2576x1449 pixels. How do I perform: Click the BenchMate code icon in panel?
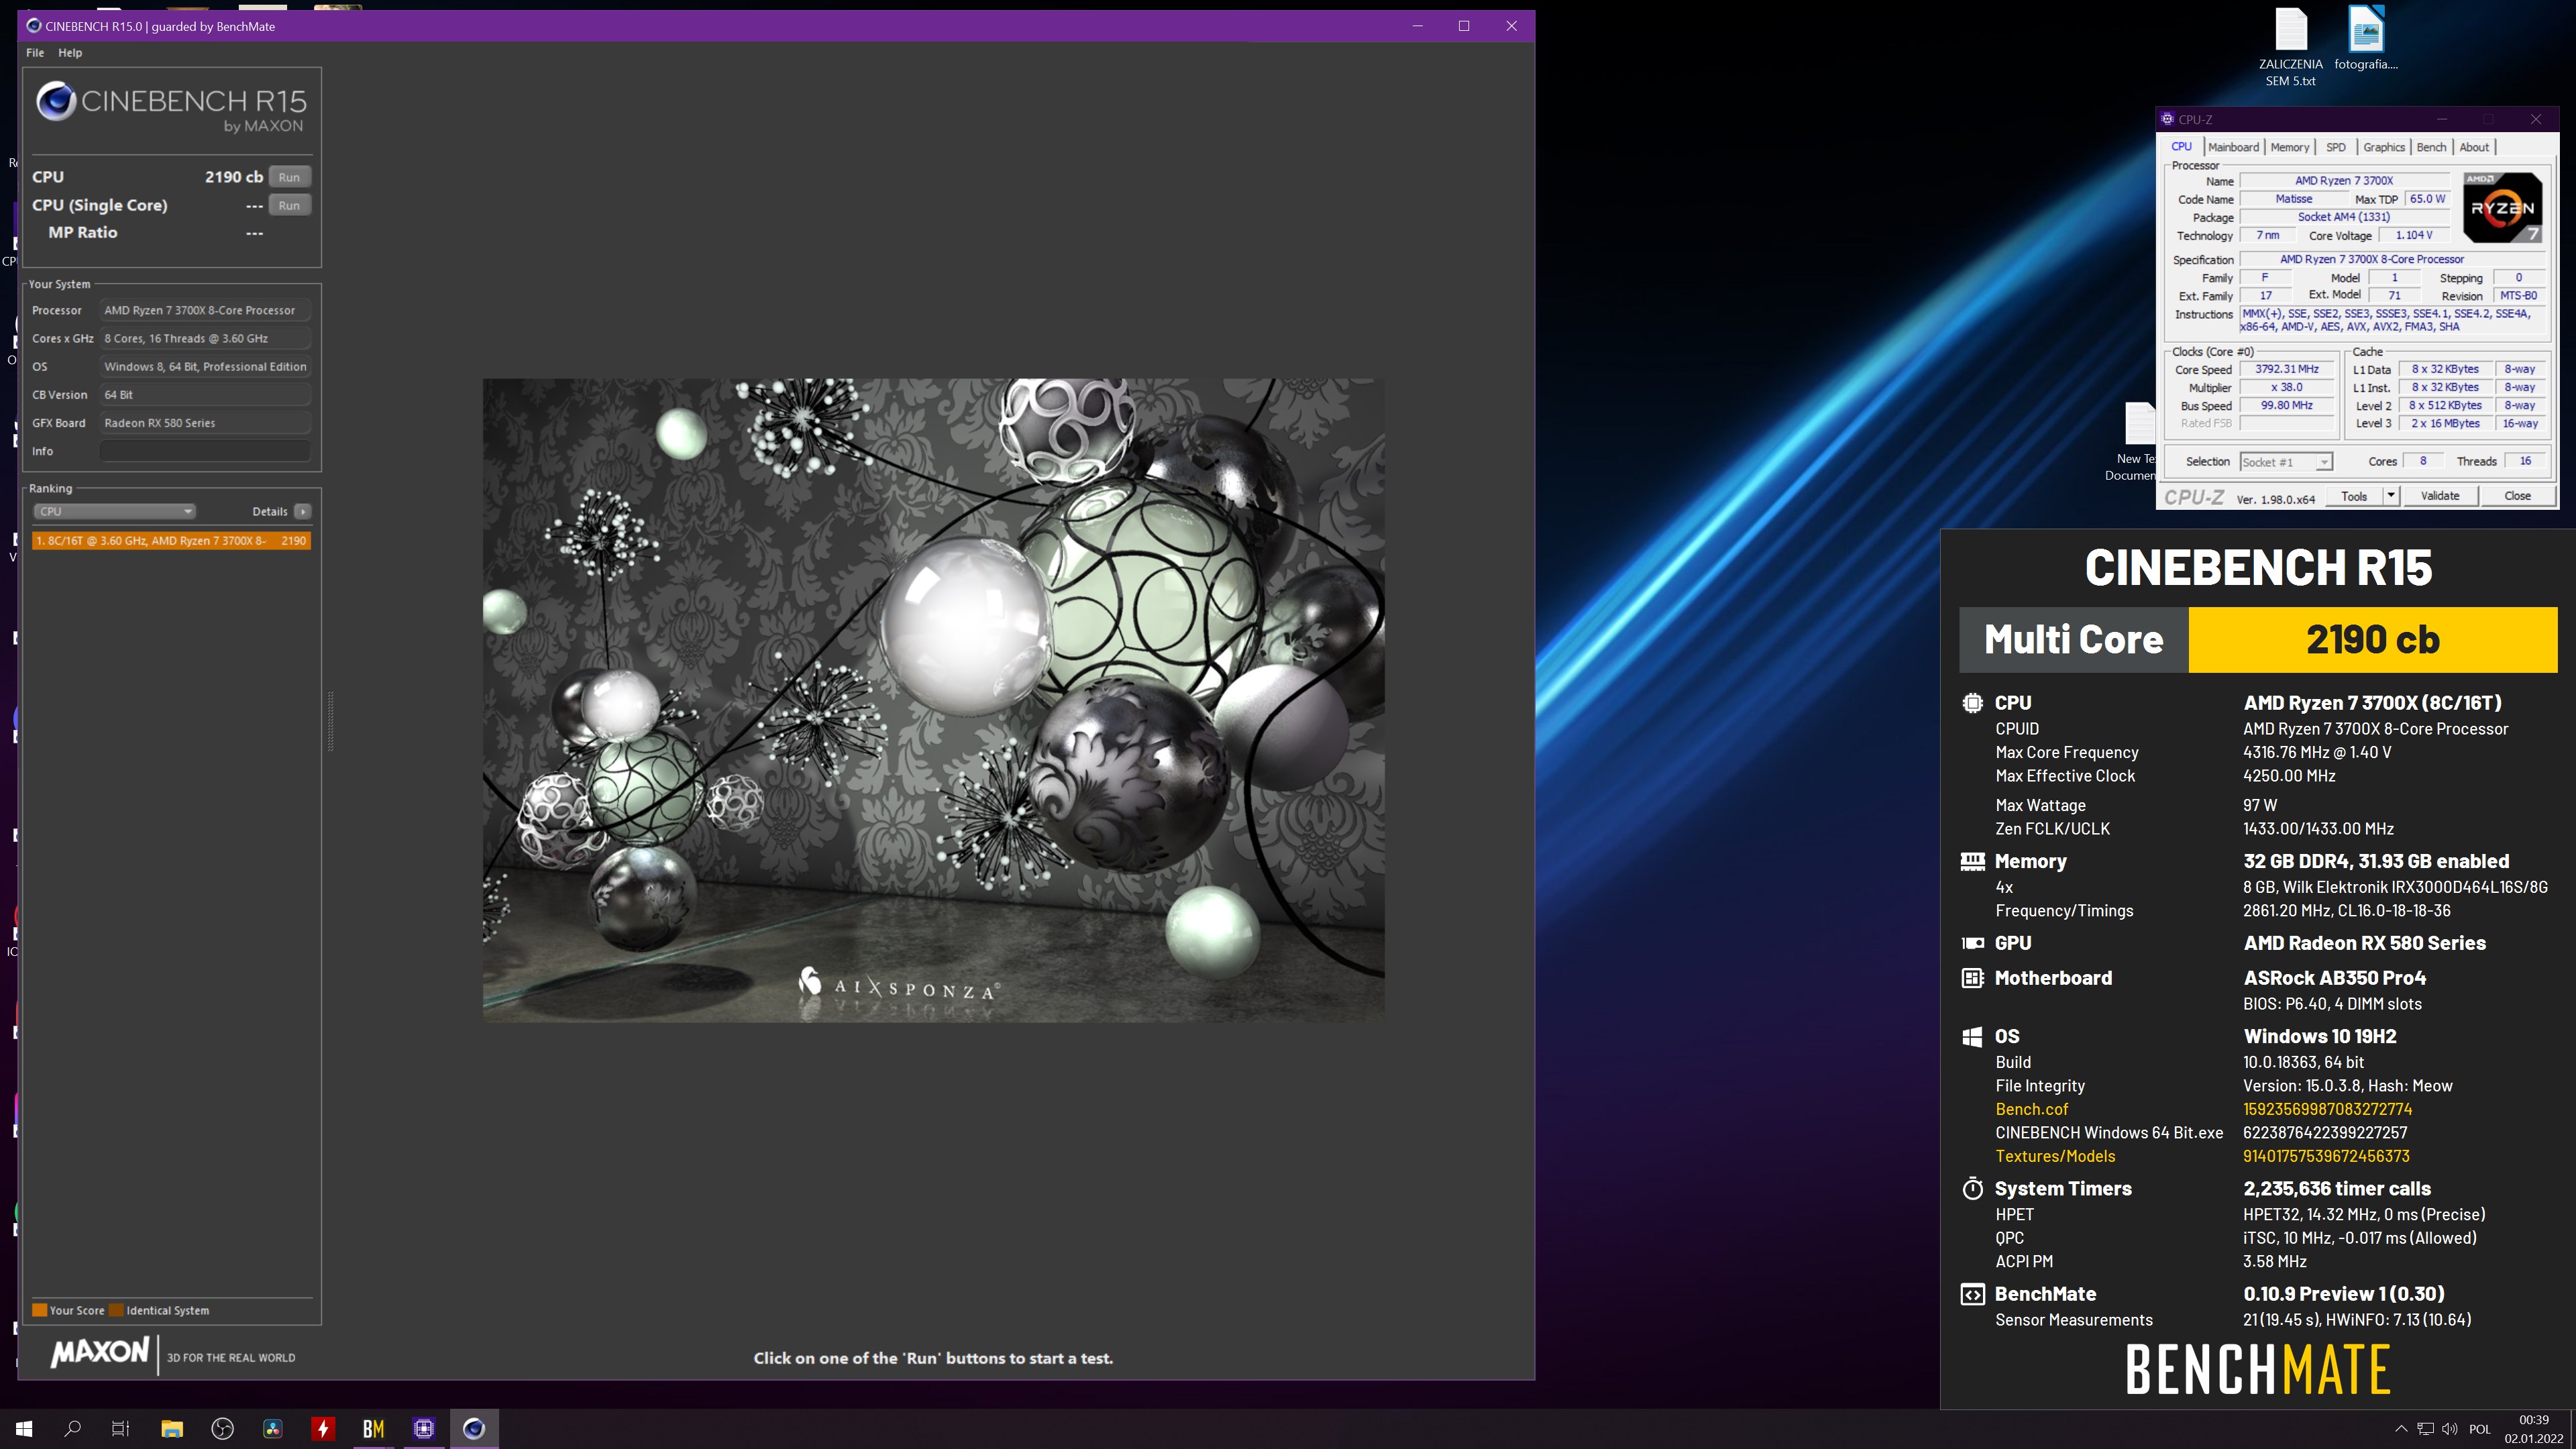(x=1972, y=1295)
